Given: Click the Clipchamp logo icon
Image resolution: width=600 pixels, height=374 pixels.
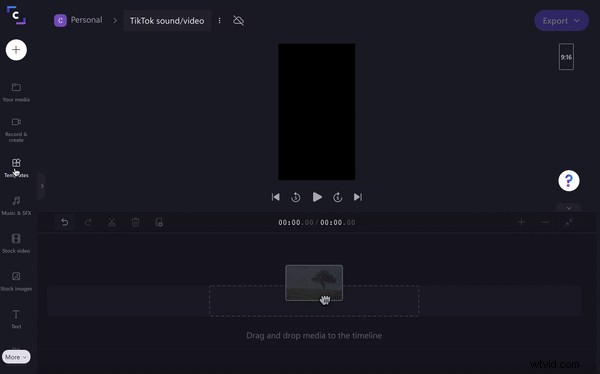Looking at the screenshot, I should (16, 15).
